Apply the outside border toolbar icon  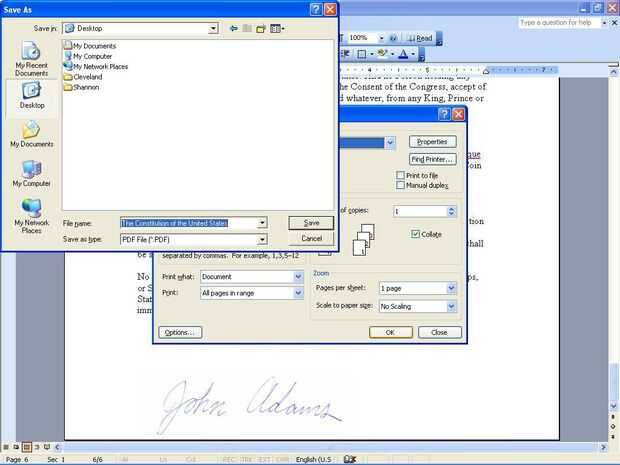tap(361, 54)
